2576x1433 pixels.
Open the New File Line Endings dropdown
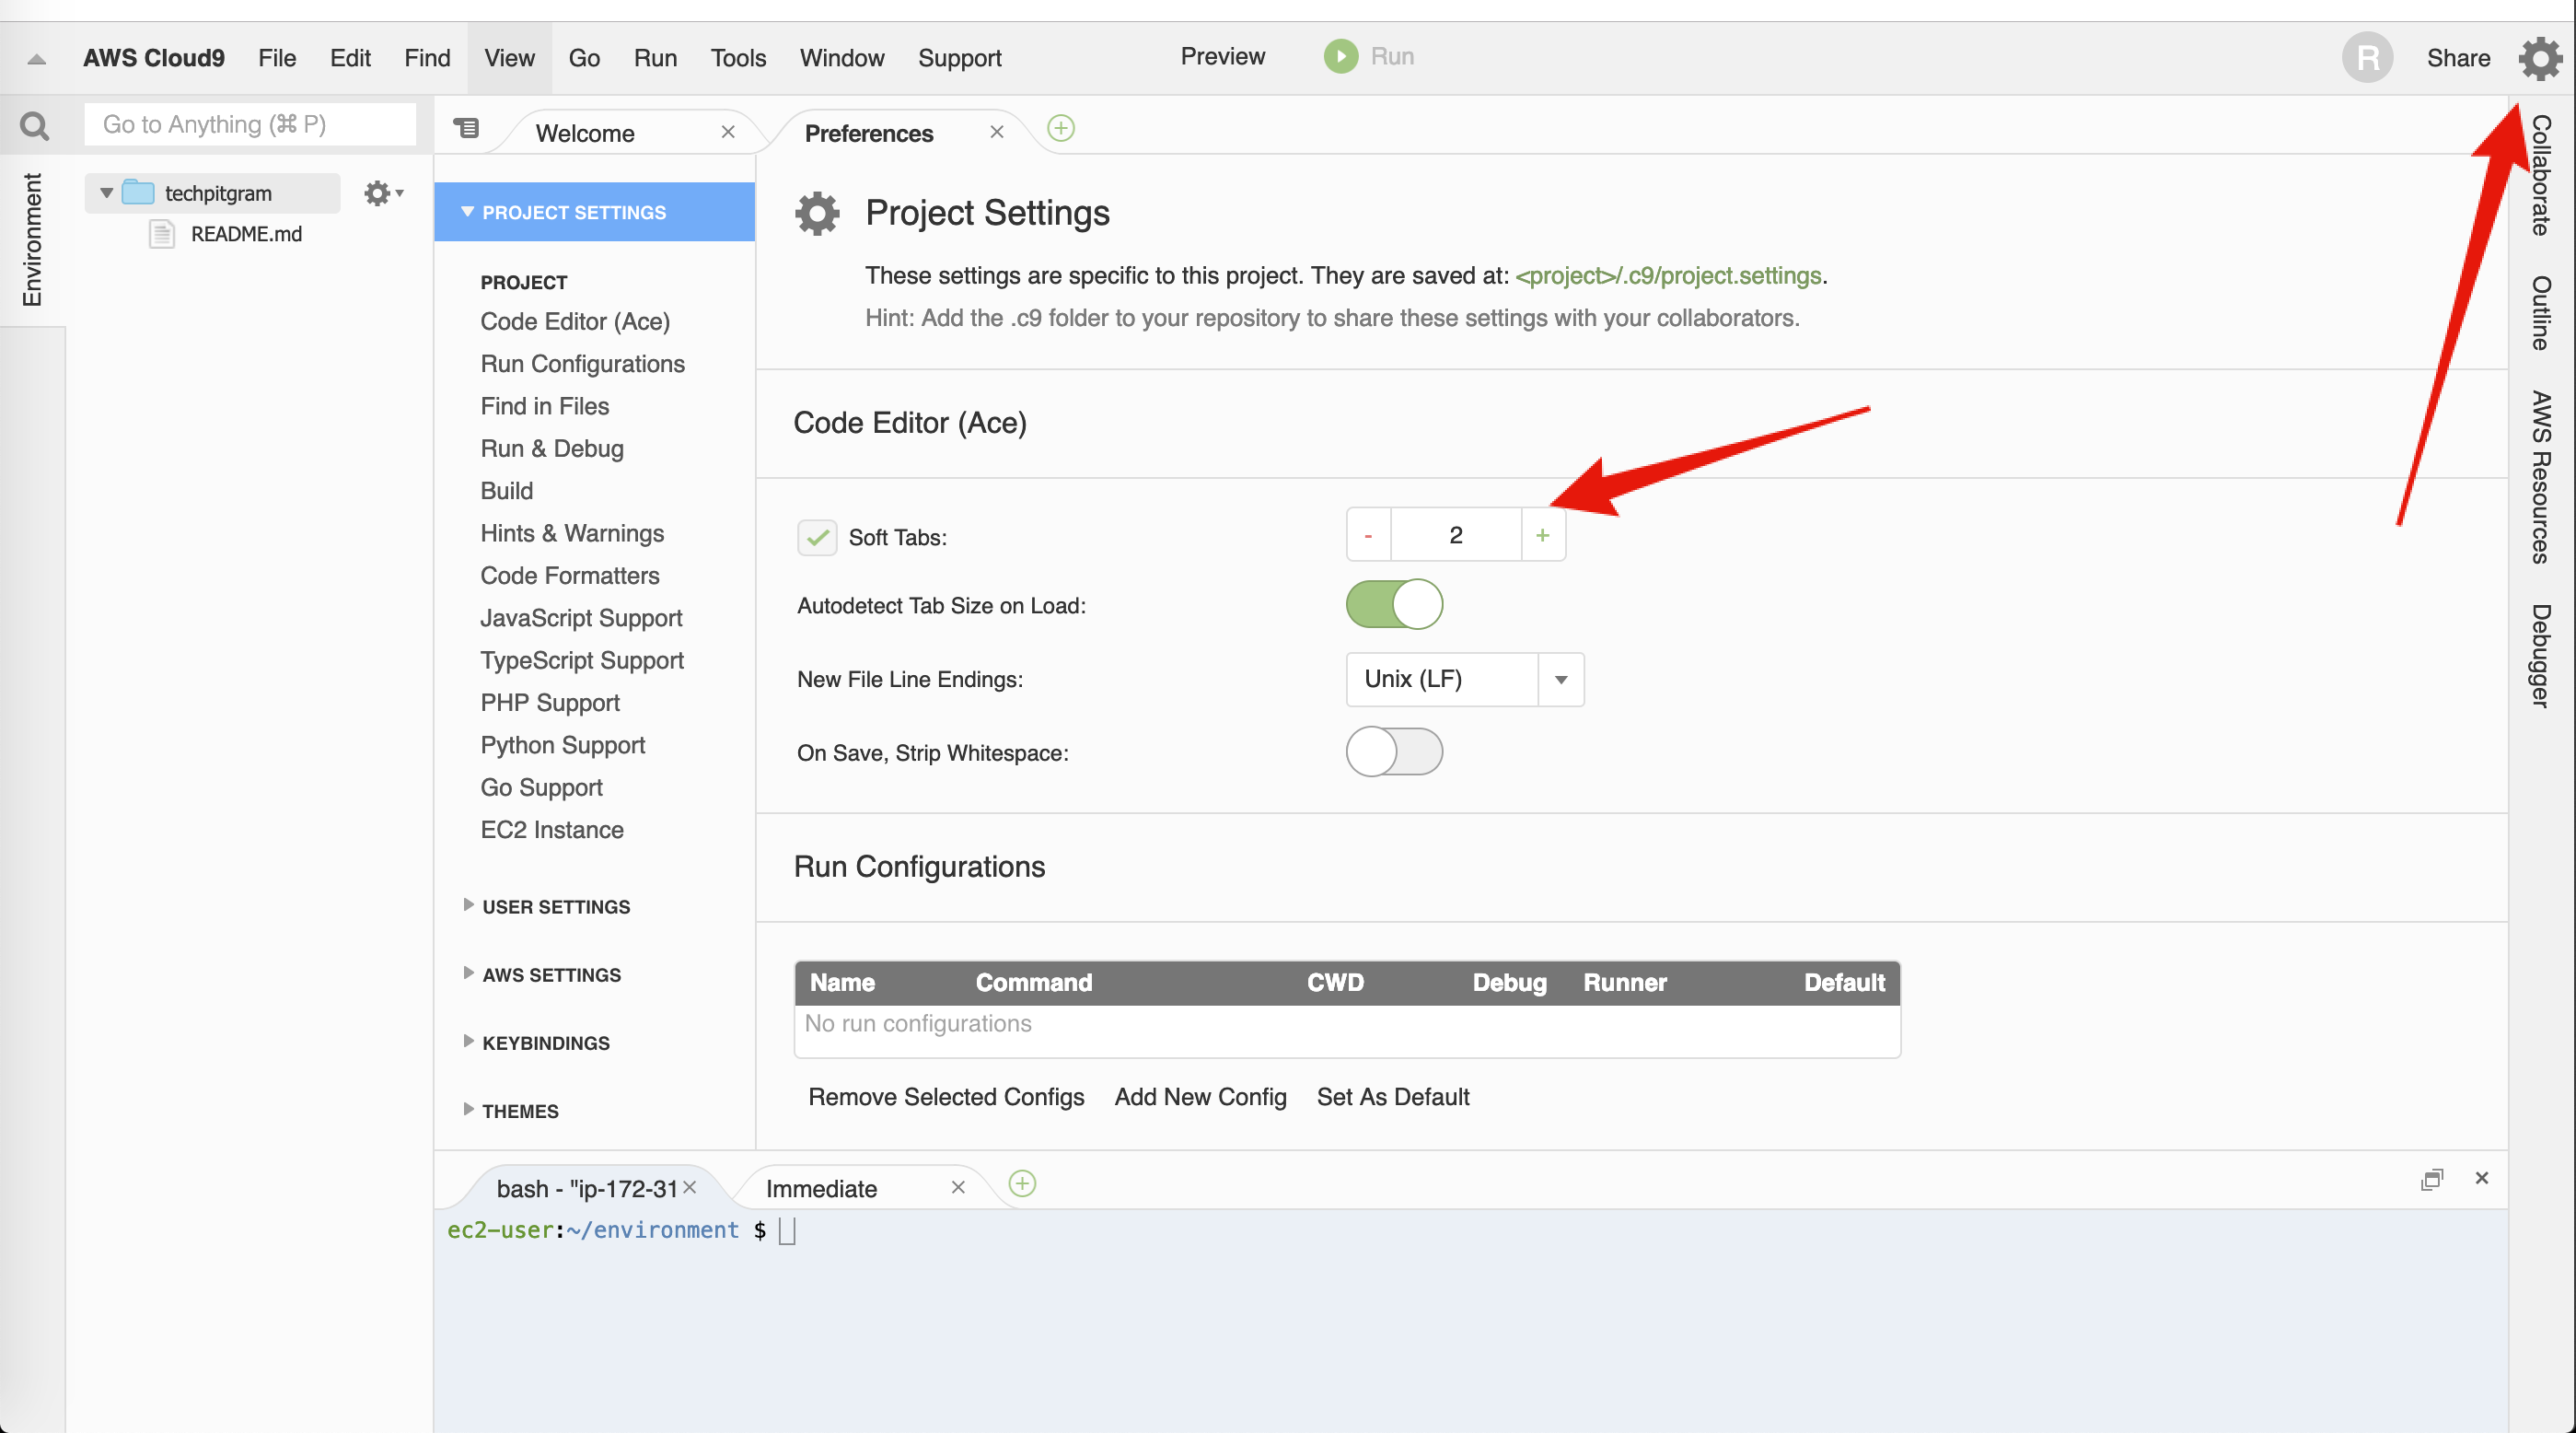pos(1559,678)
